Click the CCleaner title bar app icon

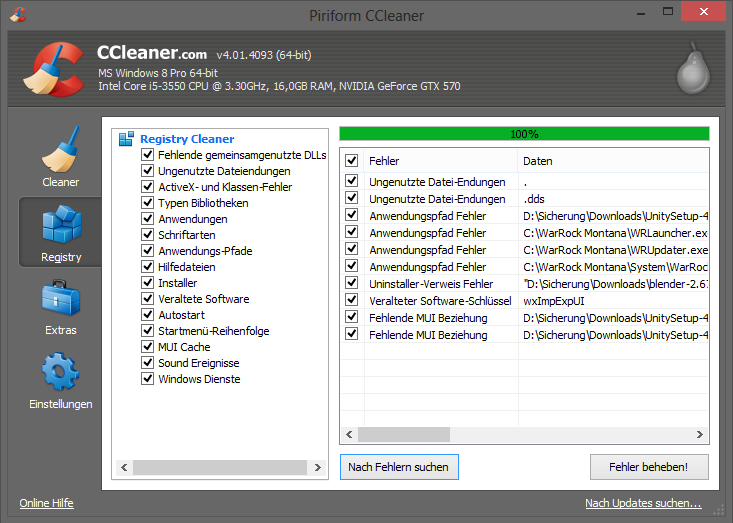(x=18, y=14)
